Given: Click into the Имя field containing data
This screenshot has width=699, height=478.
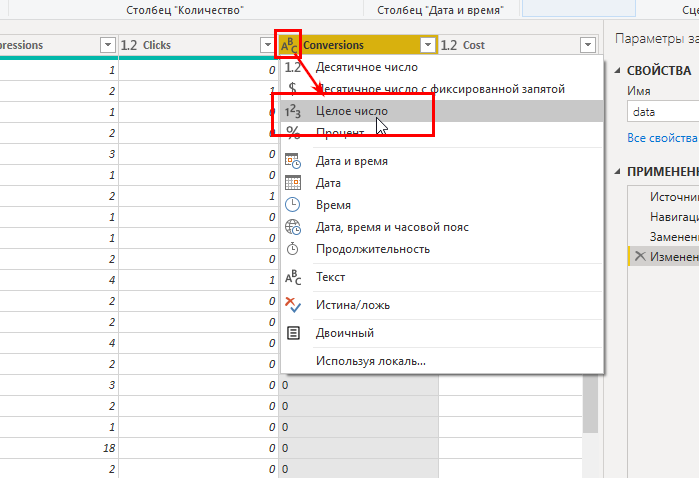Looking at the screenshot, I should point(663,111).
